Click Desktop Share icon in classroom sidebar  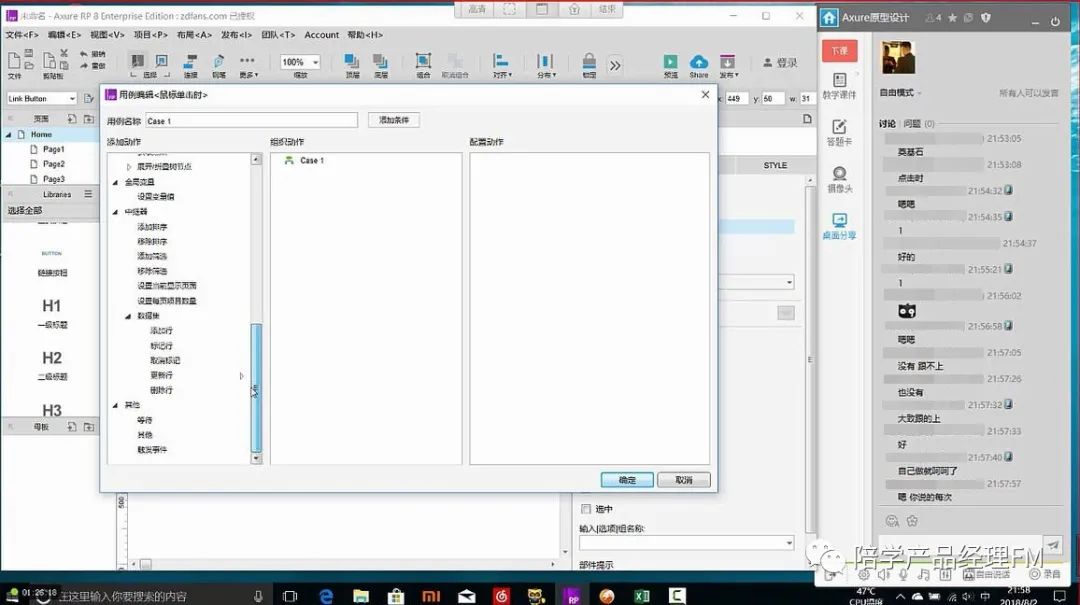pyautogui.click(x=839, y=221)
